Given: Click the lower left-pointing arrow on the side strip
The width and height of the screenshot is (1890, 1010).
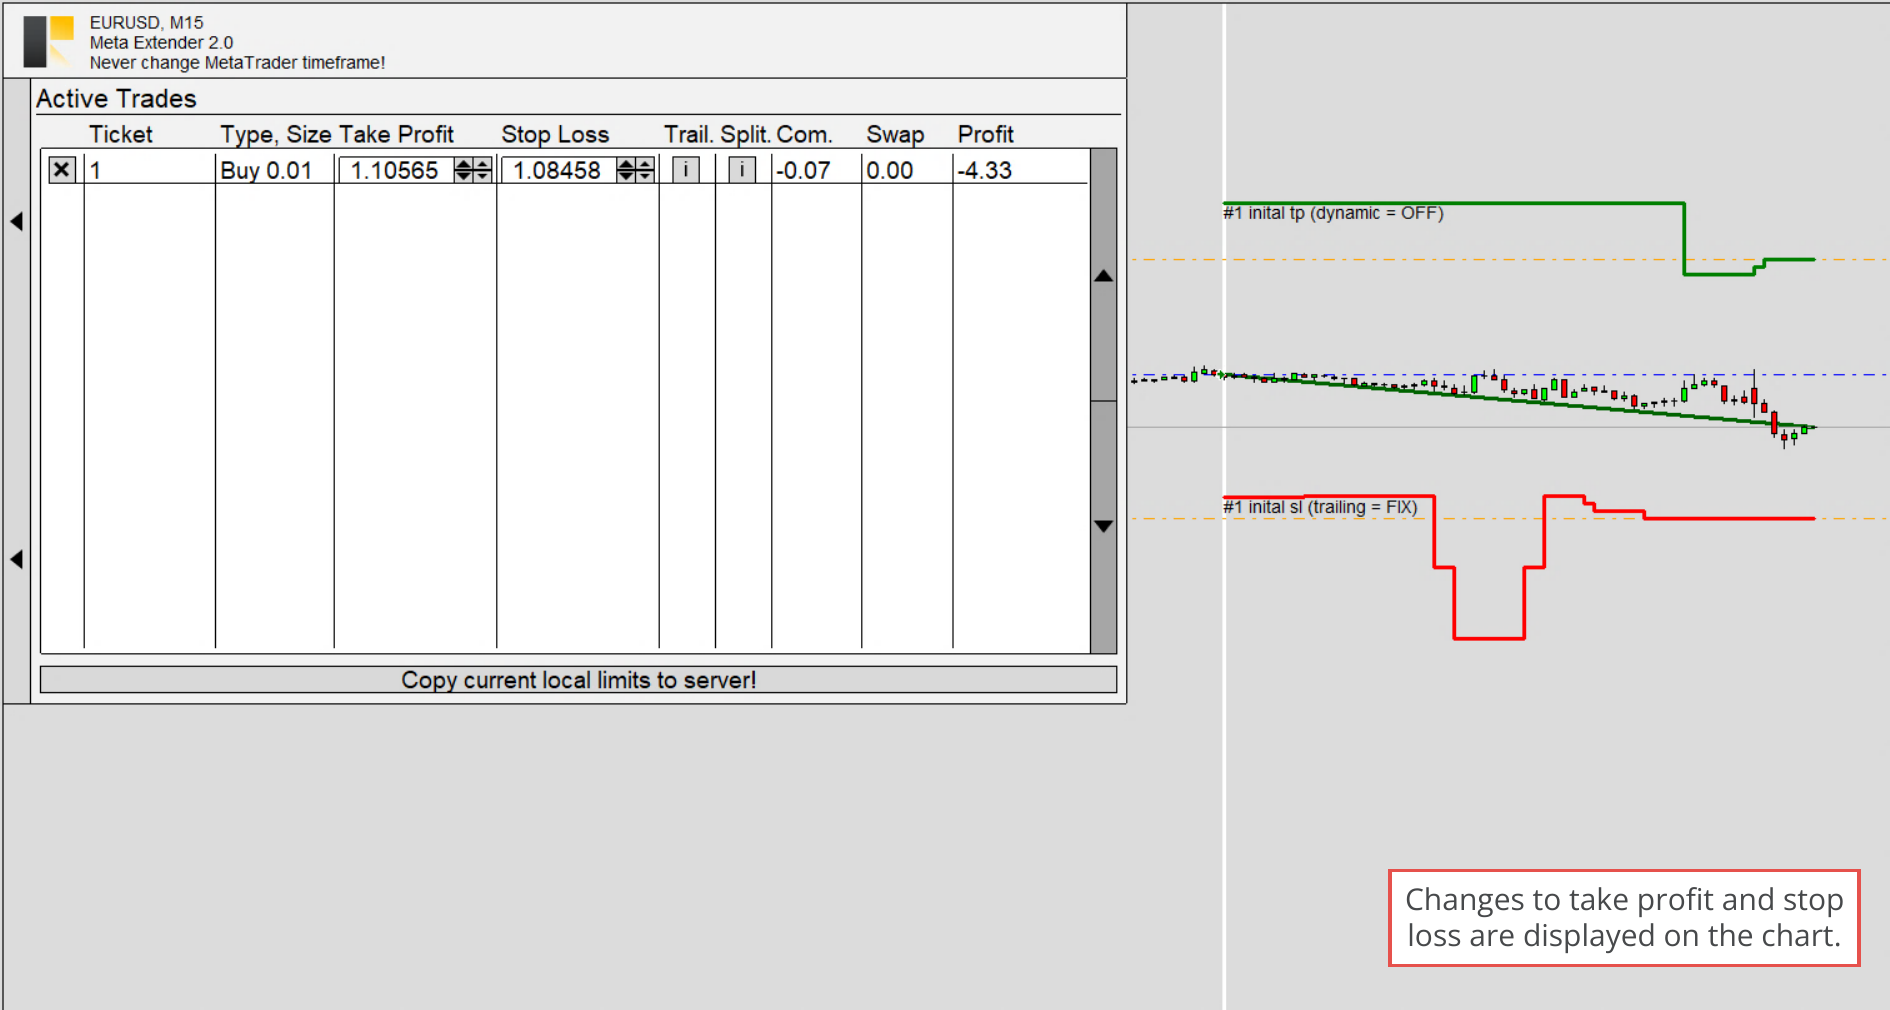Looking at the screenshot, I should (x=17, y=559).
